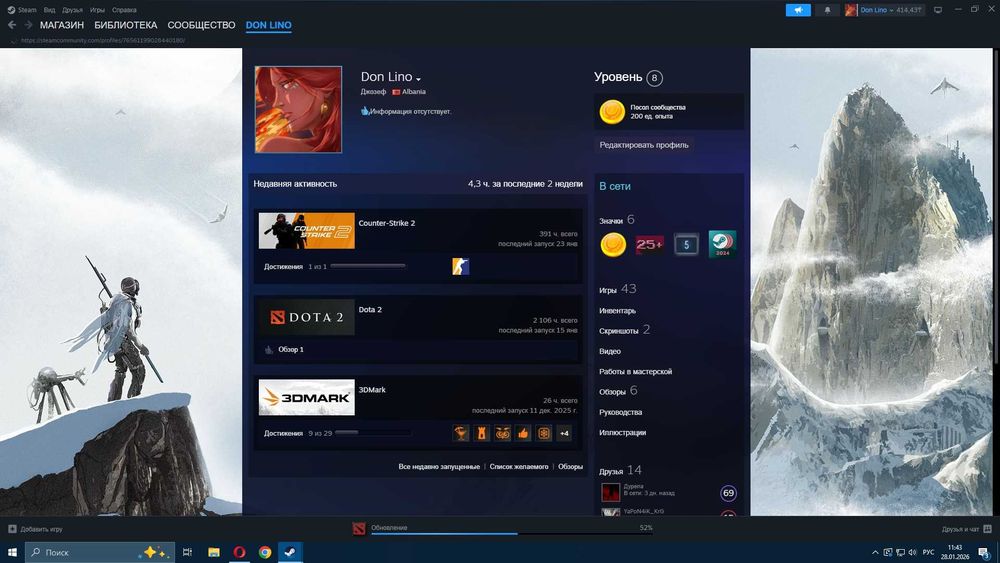Click the 3DMark achievements progress bar

(373, 432)
